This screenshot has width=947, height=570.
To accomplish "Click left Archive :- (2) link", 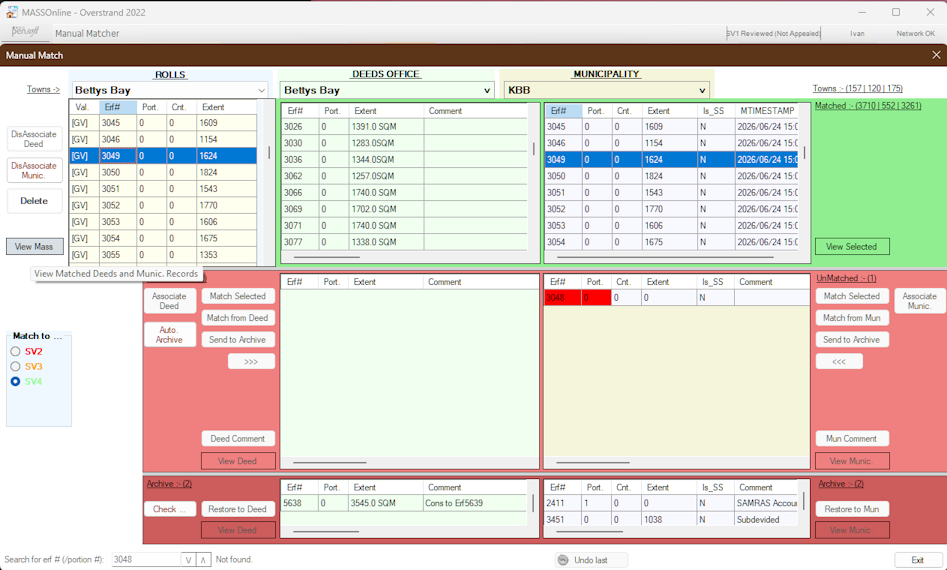I will [169, 484].
